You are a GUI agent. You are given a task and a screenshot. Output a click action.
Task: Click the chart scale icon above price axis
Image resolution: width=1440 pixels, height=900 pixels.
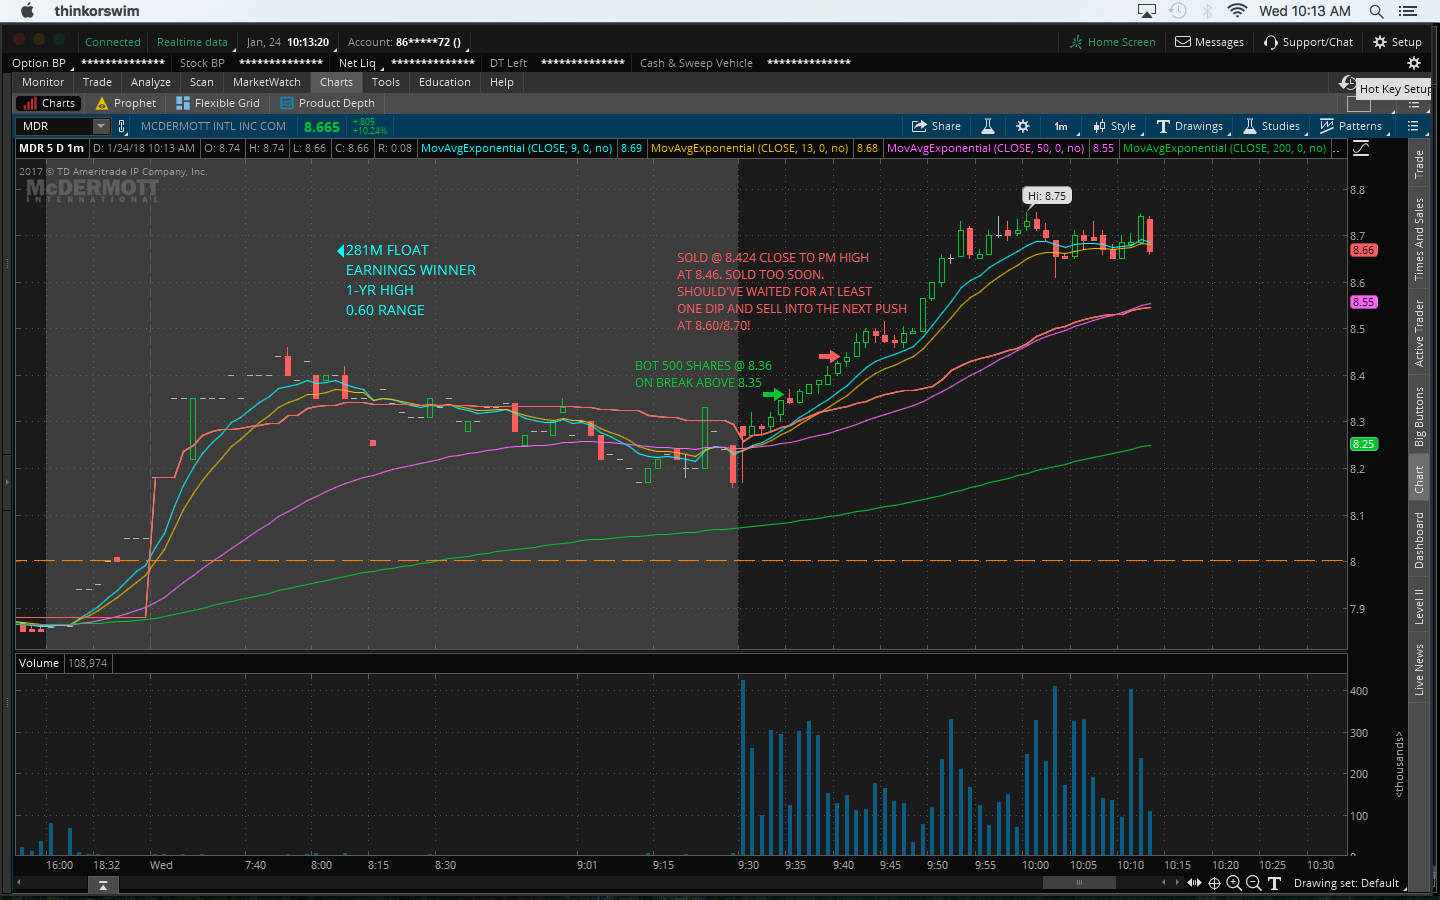click(x=1361, y=148)
